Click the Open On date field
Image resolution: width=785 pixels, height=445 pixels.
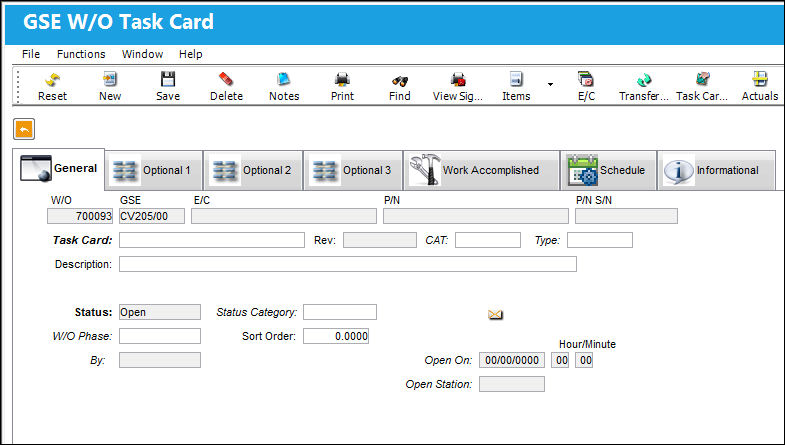(512, 360)
